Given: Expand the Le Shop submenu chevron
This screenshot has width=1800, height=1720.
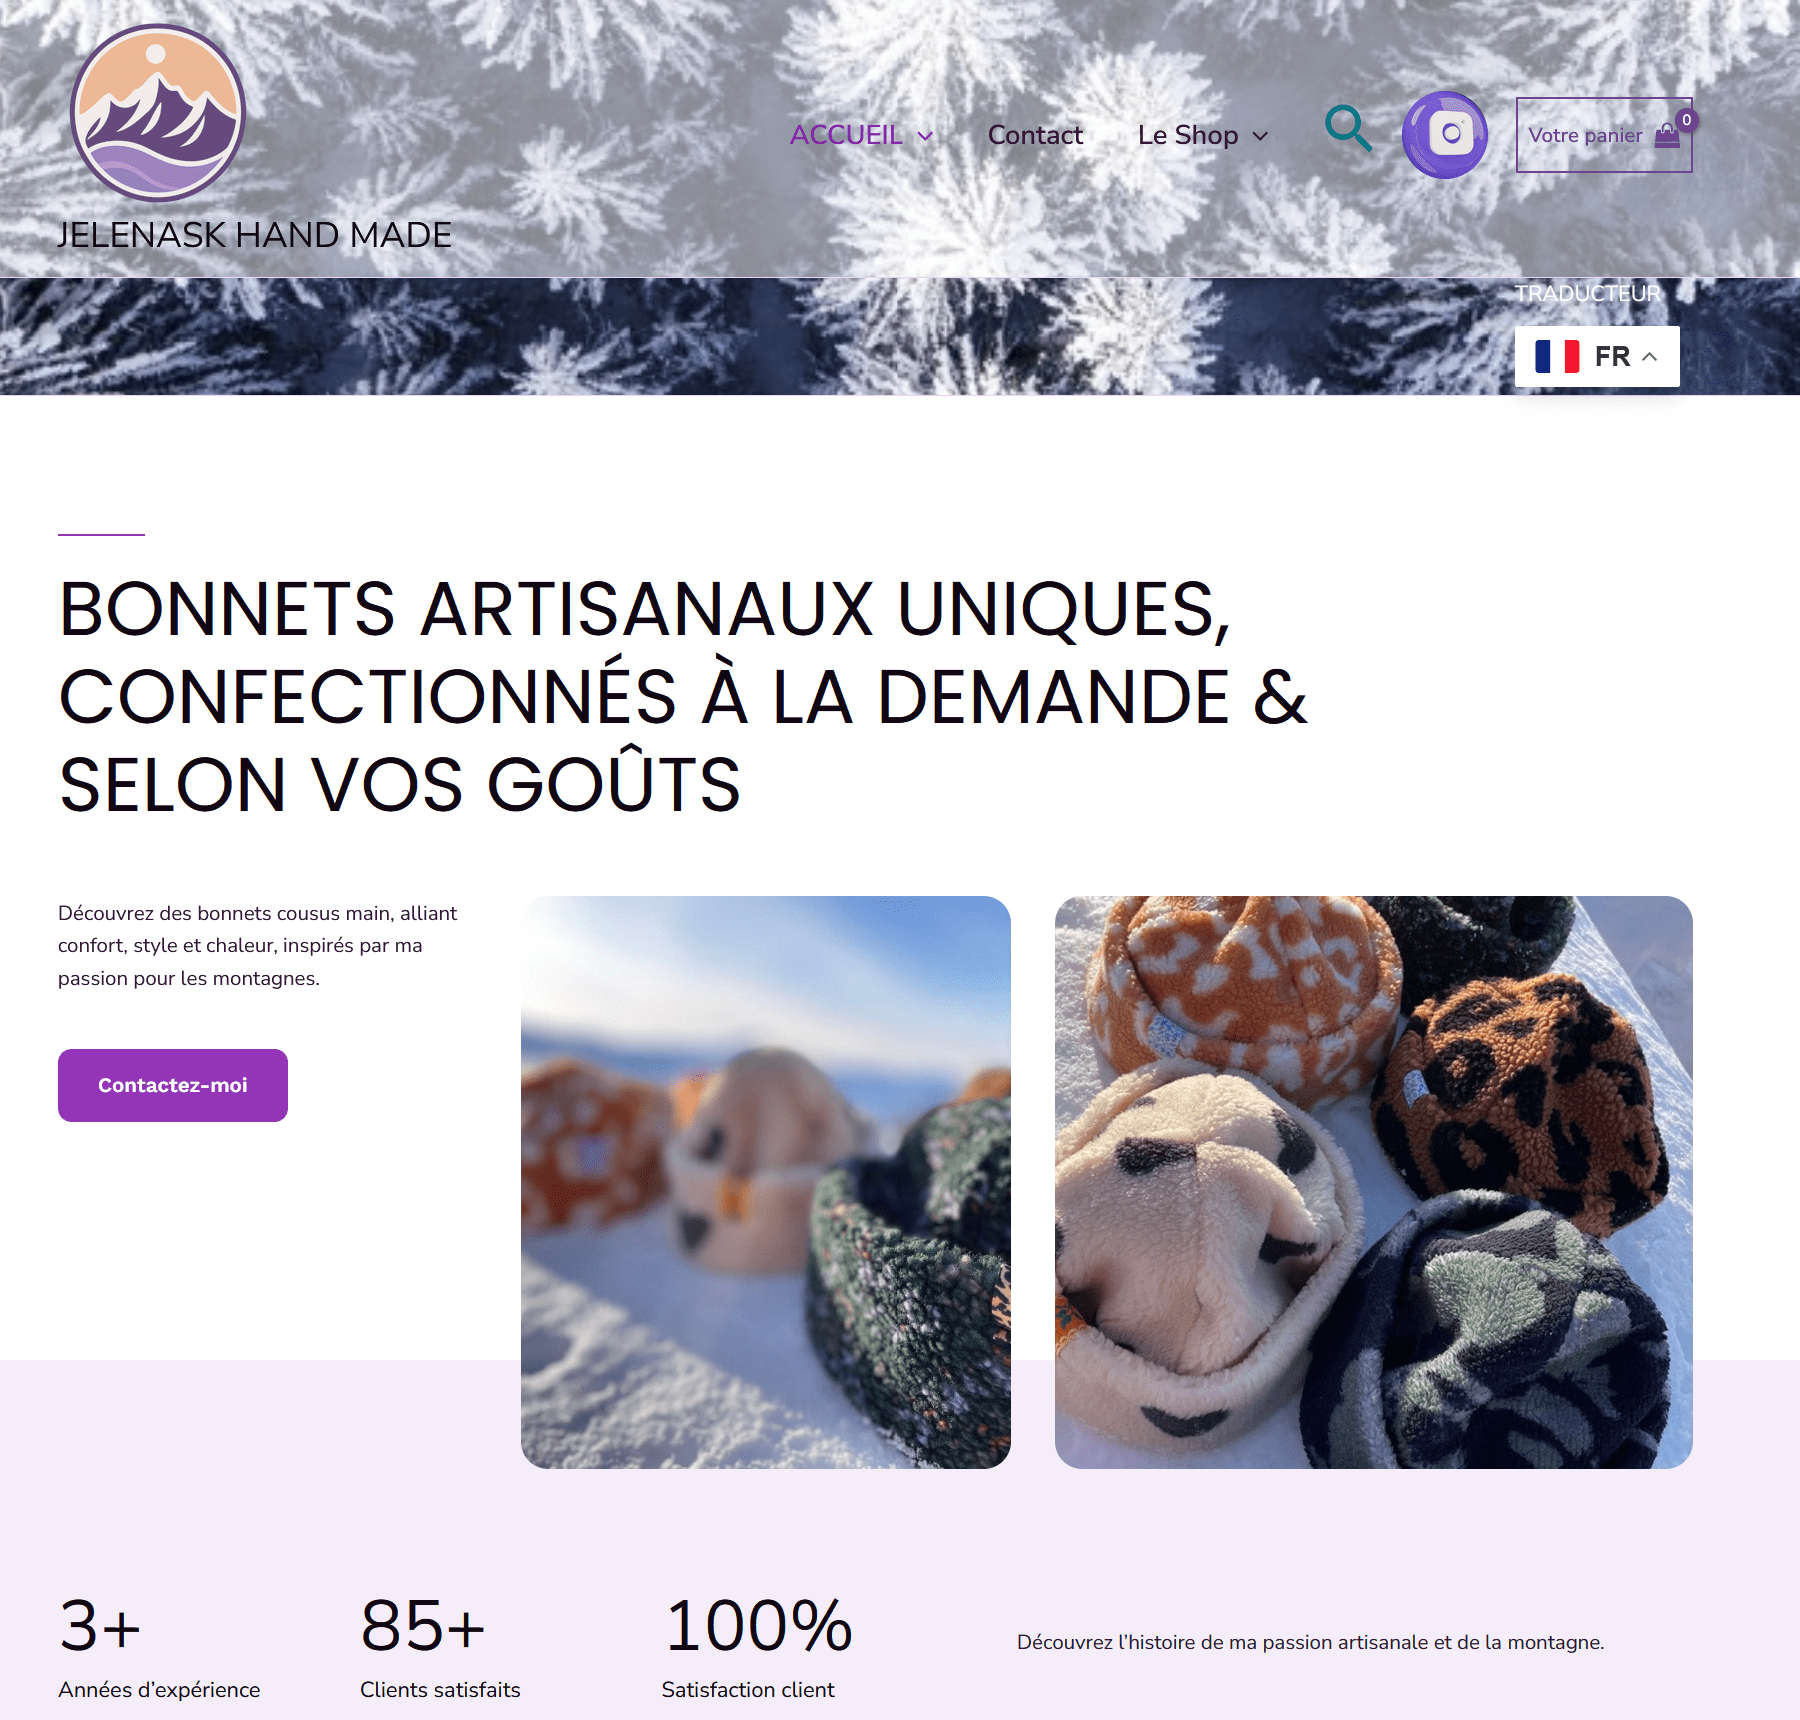Looking at the screenshot, I should coord(1260,136).
